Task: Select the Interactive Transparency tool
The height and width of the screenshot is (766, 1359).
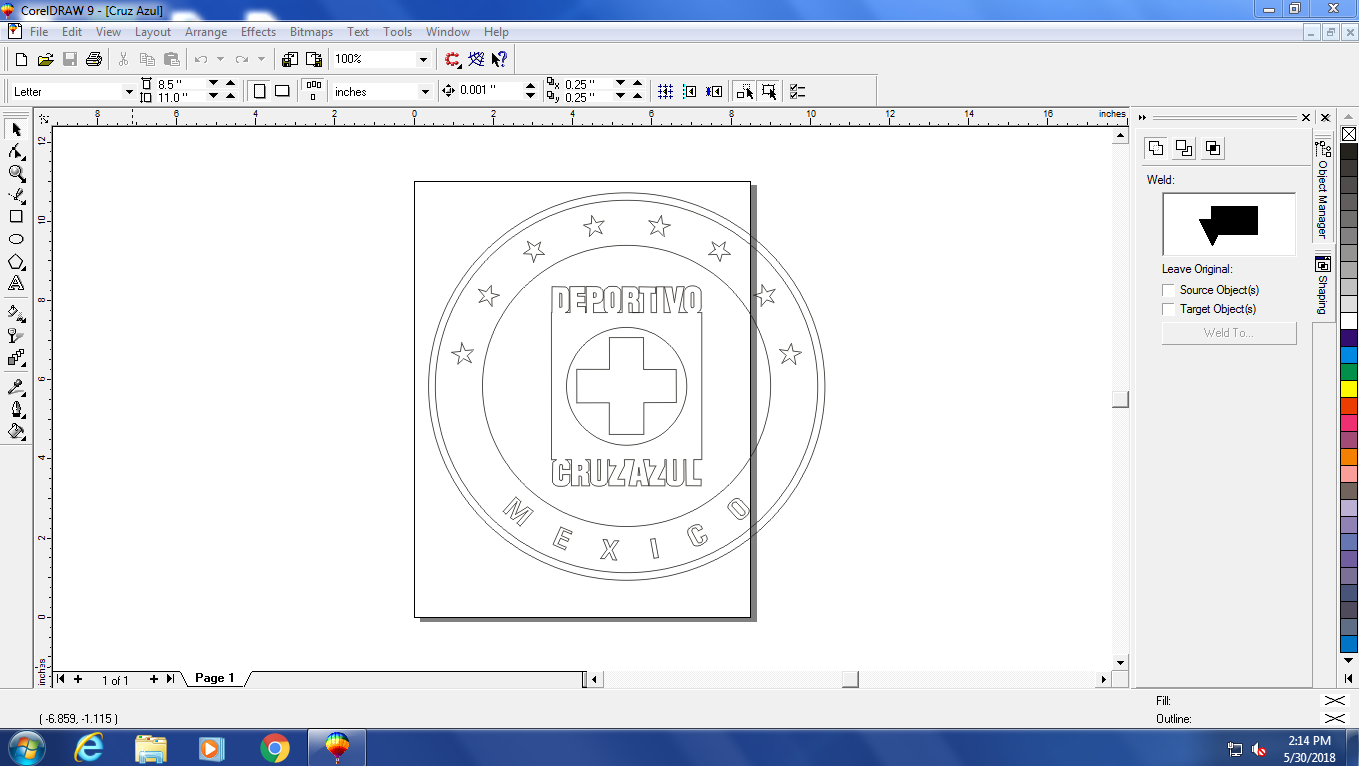Action: 16,335
